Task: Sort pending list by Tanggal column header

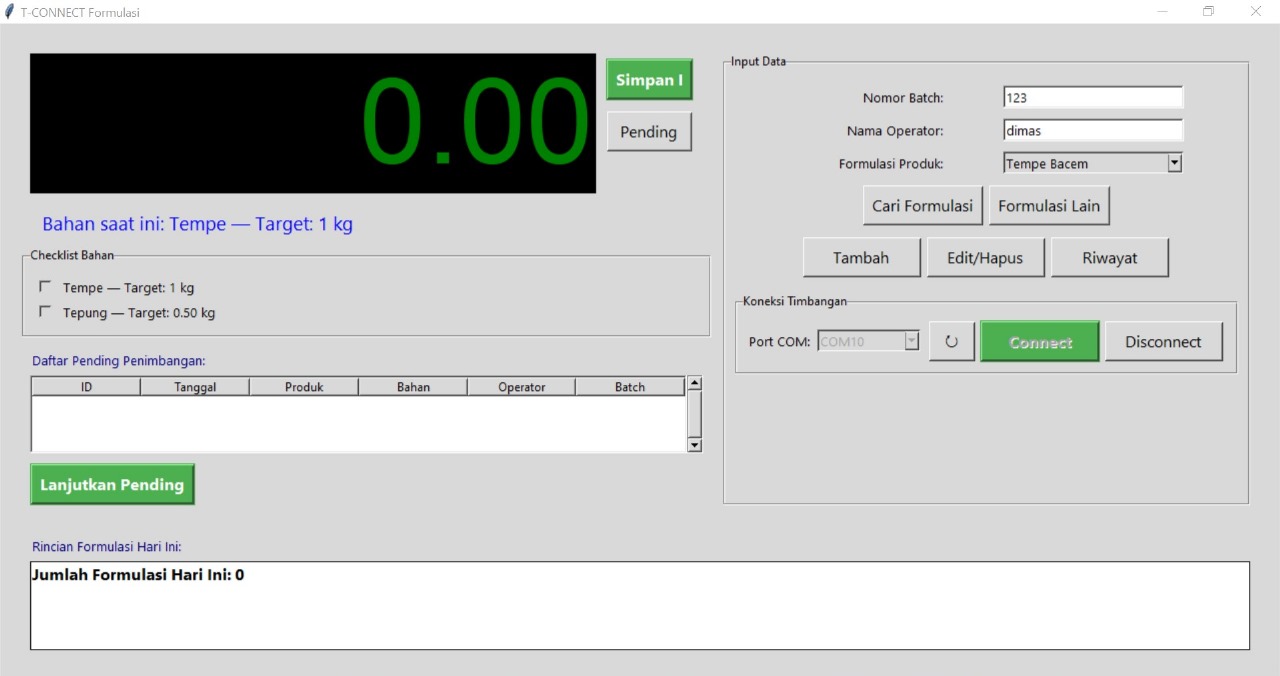Action: (195, 387)
